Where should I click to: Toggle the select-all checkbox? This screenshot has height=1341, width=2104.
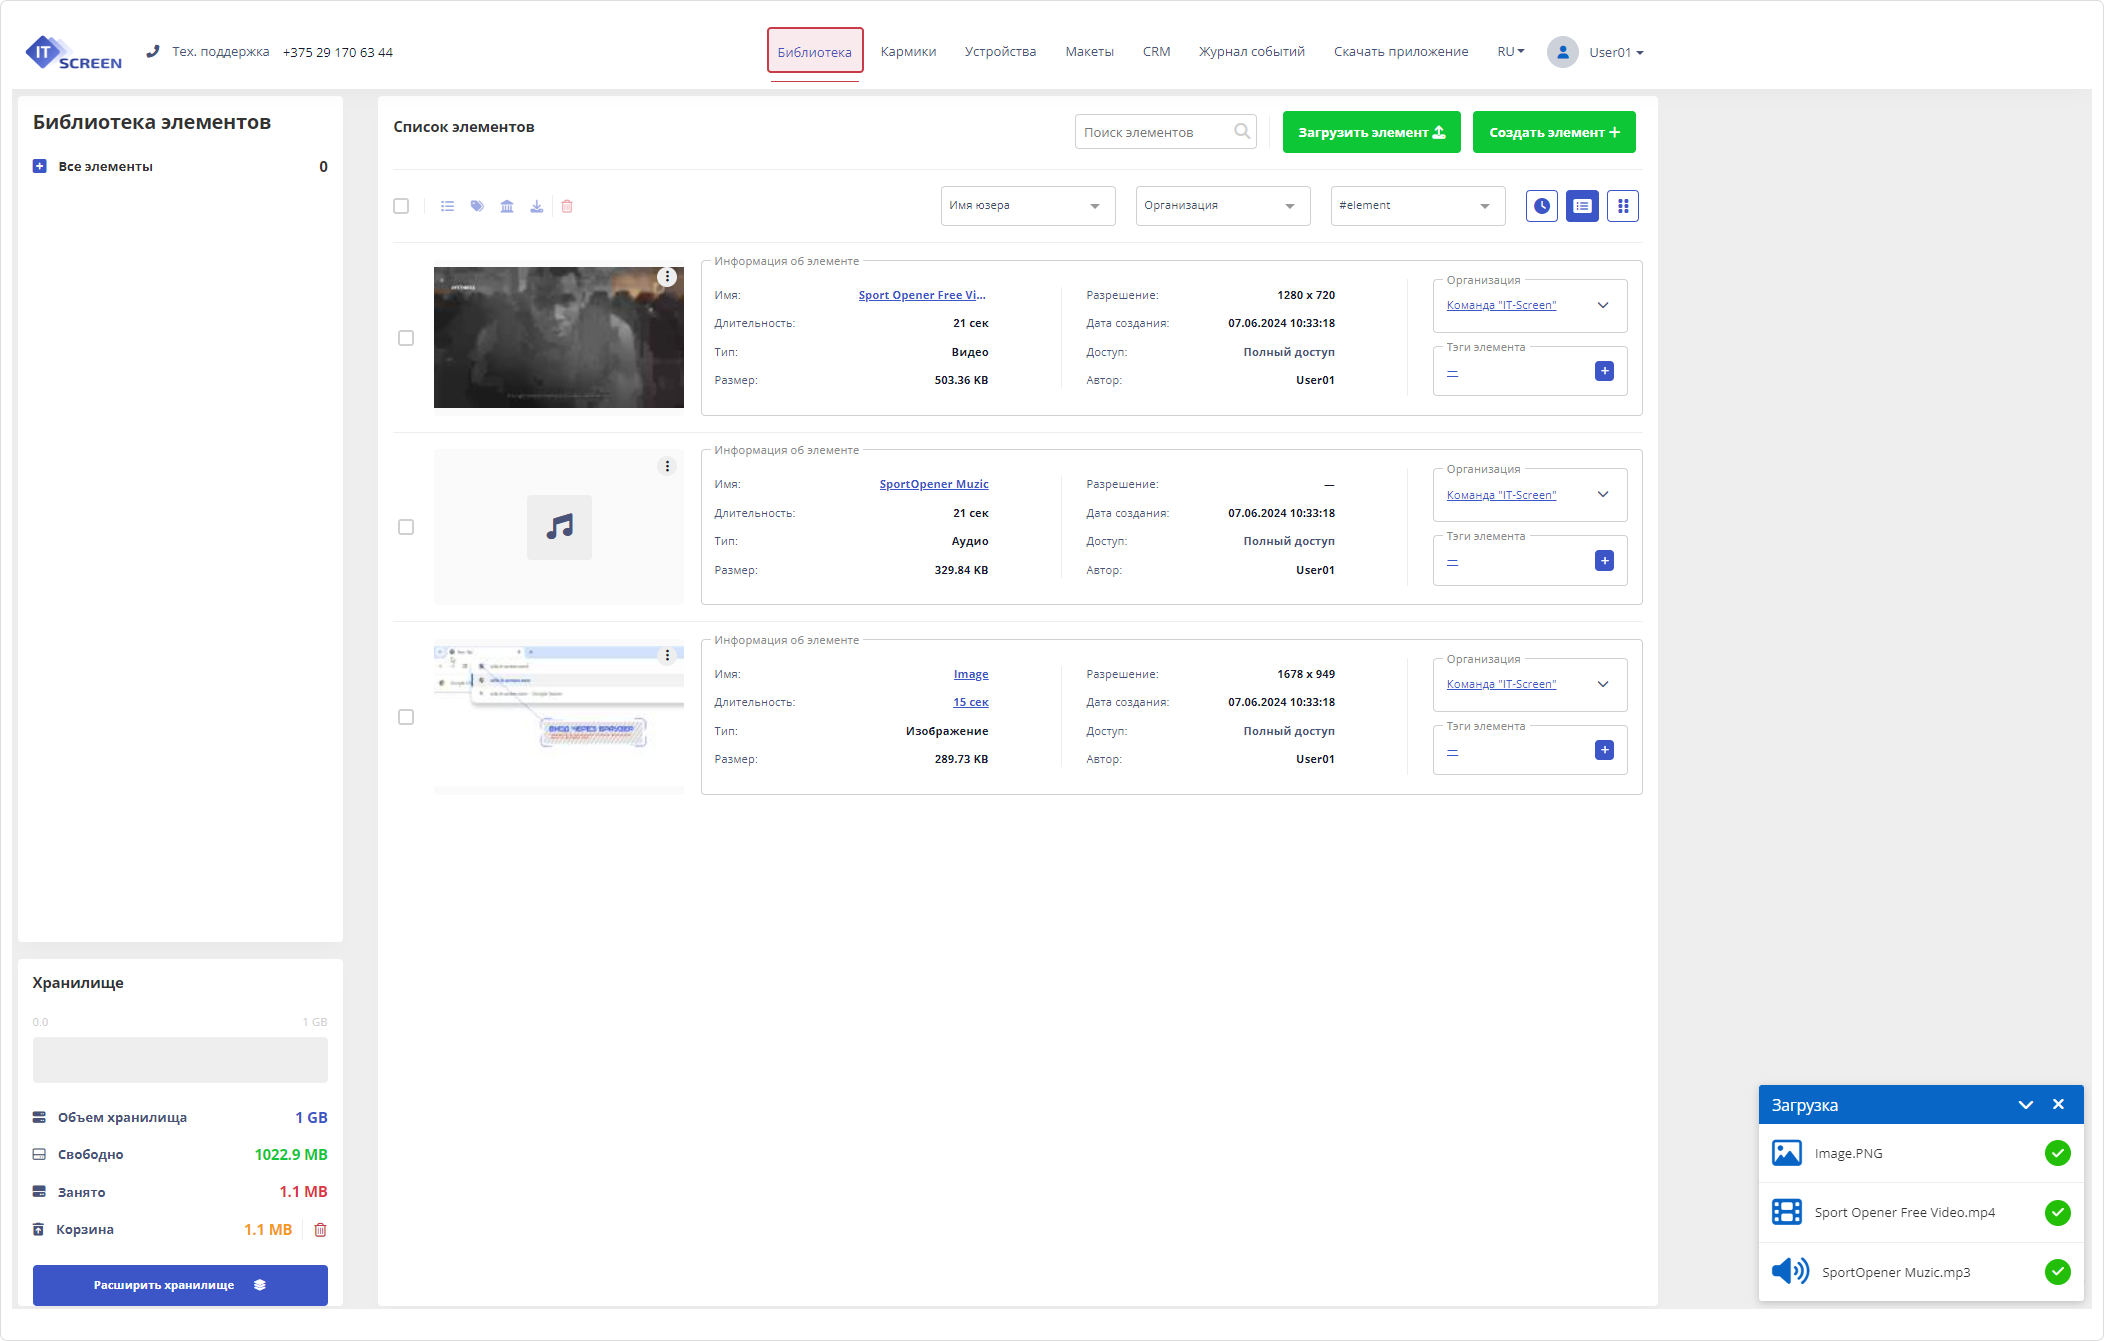tap(401, 206)
